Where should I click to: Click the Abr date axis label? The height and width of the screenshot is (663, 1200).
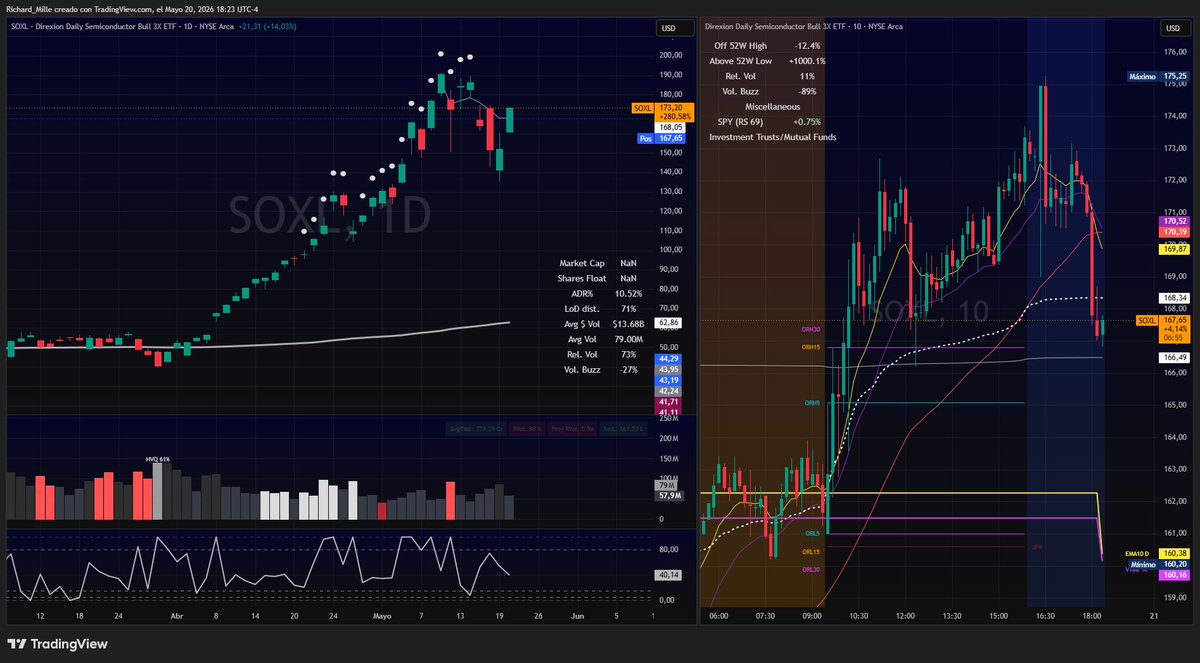177,618
